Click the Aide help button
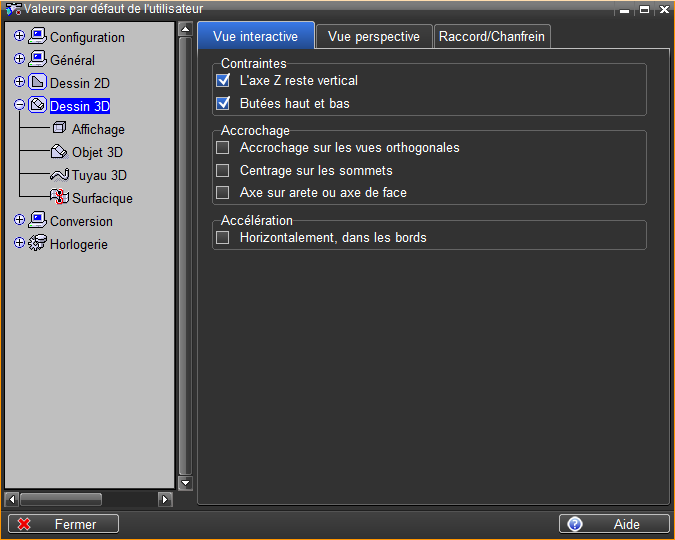Viewport: 675px width, 540px height. click(614, 524)
